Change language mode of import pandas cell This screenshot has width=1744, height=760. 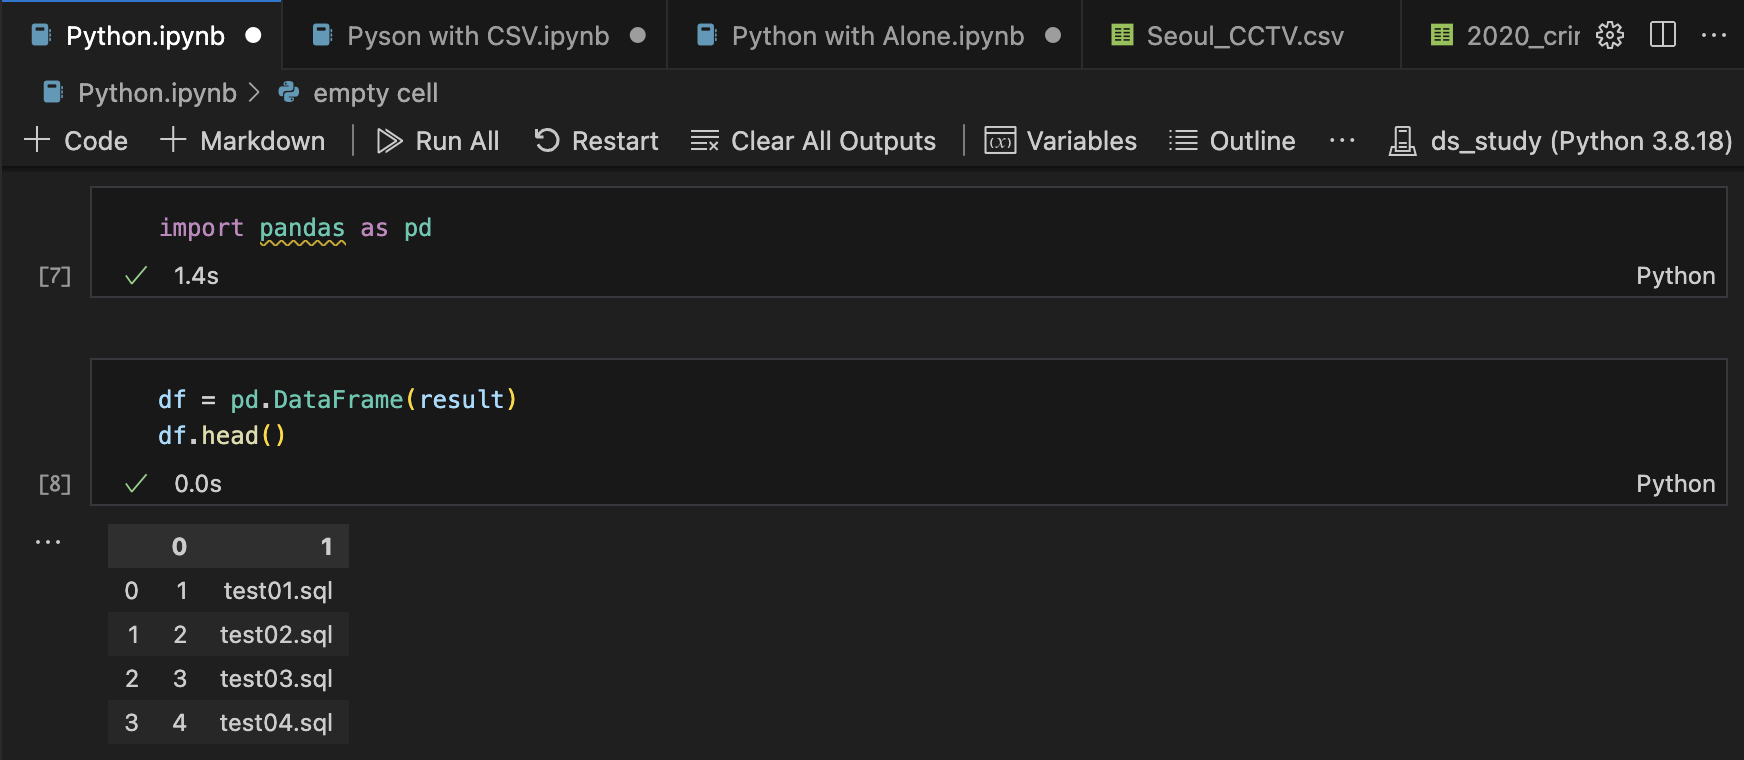(x=1675, y=276)
